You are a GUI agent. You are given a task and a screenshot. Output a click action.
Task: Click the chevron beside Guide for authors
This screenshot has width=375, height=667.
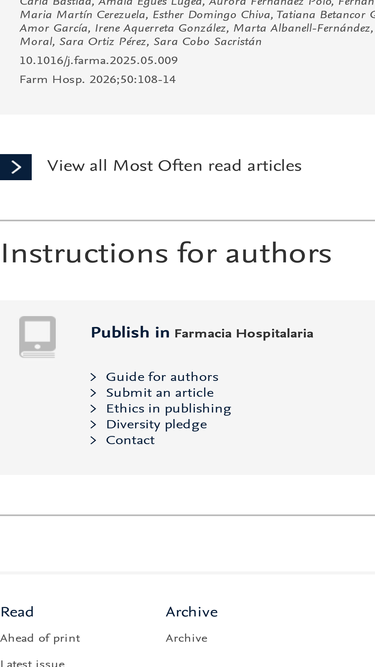(94, 377)
